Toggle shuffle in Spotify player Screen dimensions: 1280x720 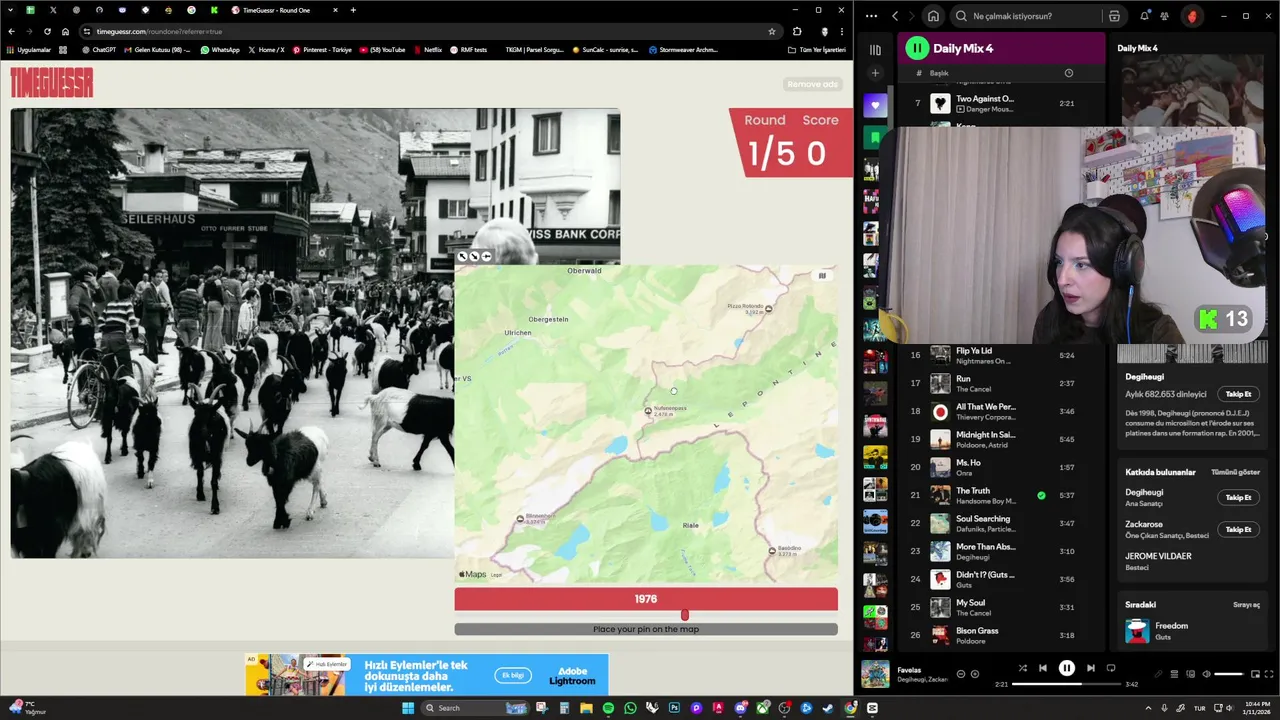1022,668
